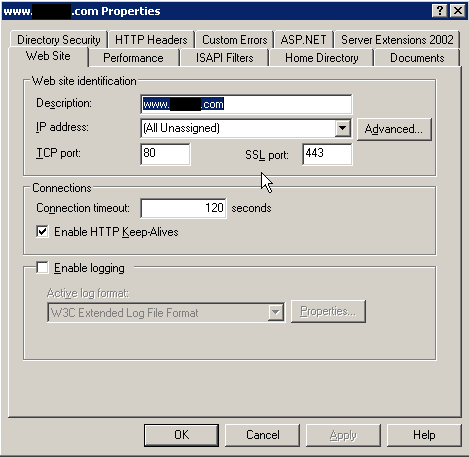Enable logging checkbox
The width and height of the screenshot is (469, 457).
[42, 267]
